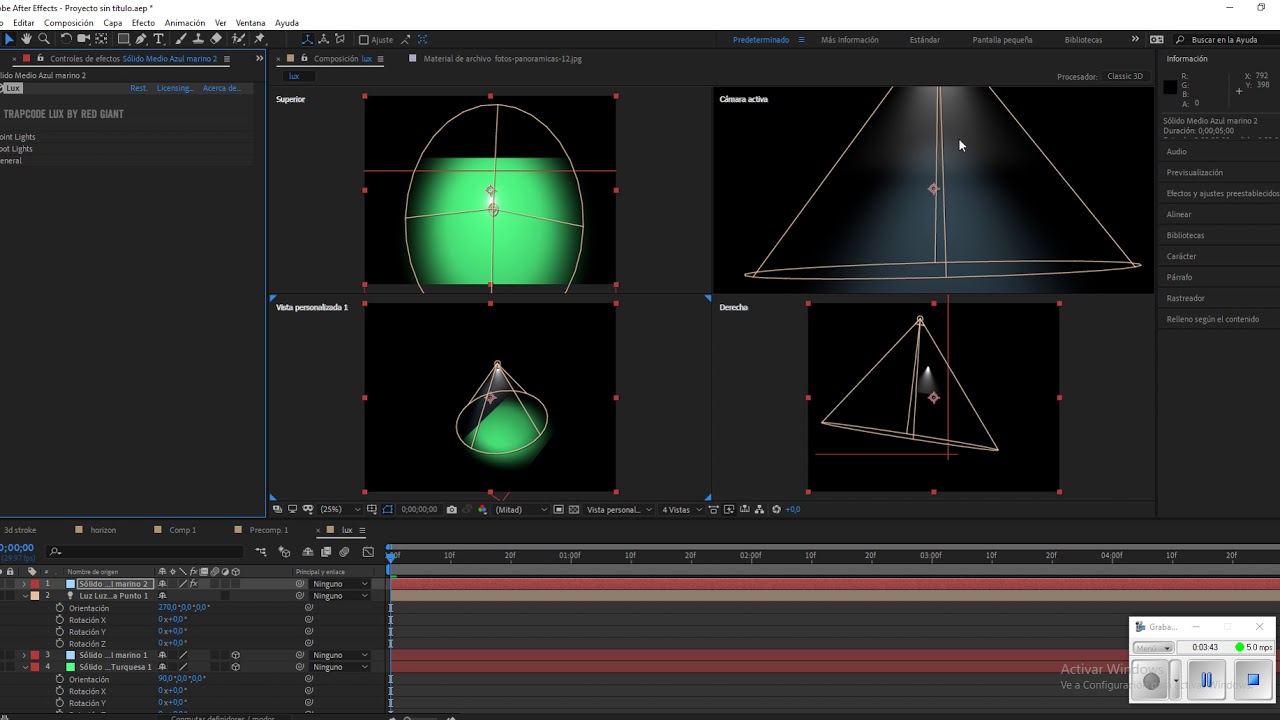Select the Estándar workspace

click(925, 40)
